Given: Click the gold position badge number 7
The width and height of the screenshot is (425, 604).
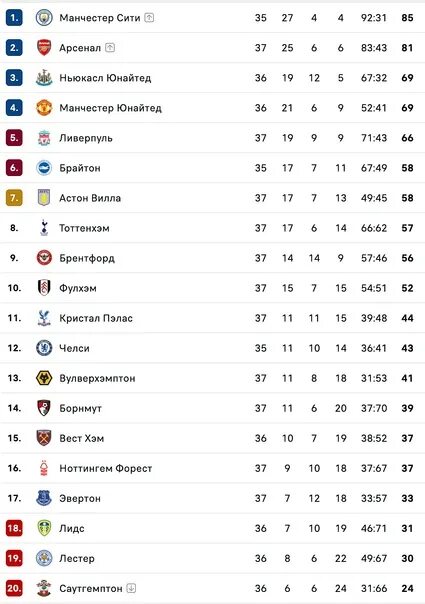Looking at the screenshot, I should (14, 198).
